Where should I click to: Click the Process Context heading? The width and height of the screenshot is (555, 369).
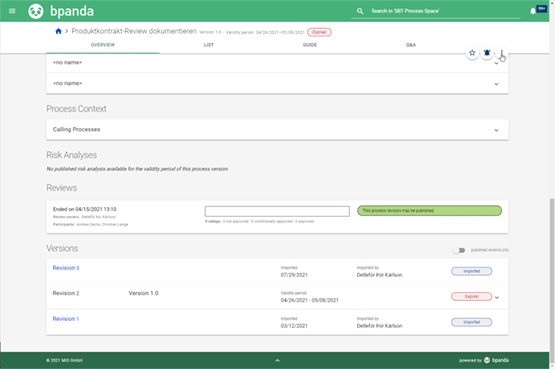click(x=76, y=109)
